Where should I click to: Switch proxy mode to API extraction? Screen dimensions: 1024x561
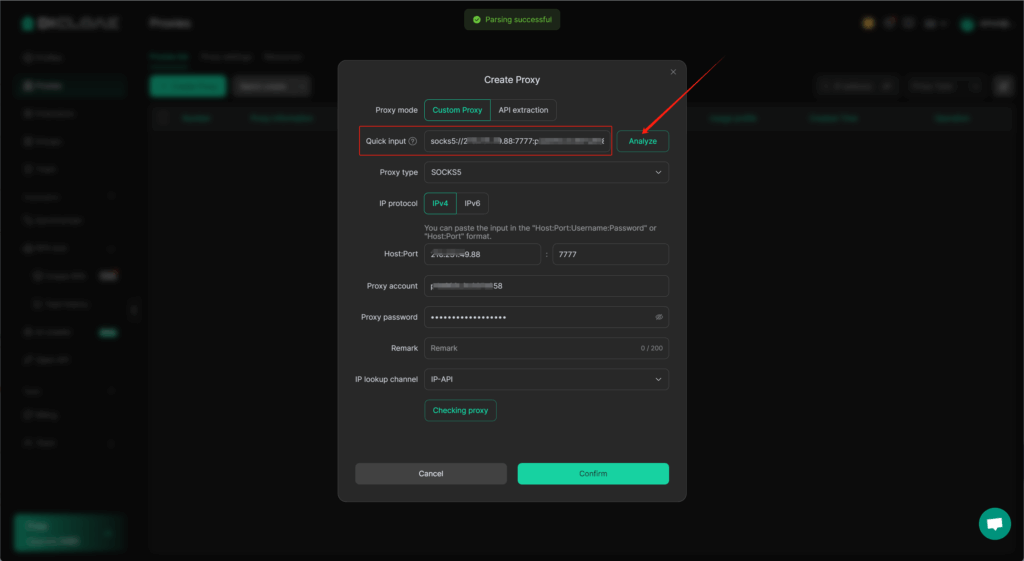point(523,110)
